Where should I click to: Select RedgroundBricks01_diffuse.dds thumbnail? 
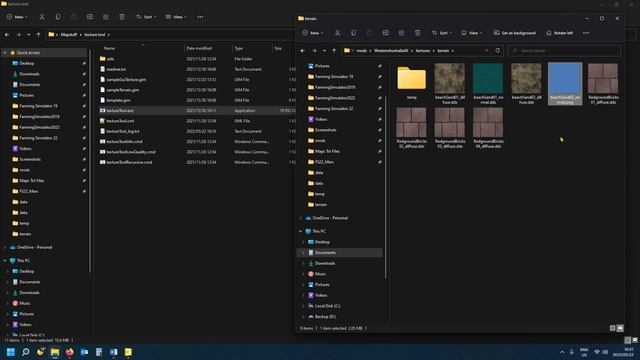pos(603,83)
